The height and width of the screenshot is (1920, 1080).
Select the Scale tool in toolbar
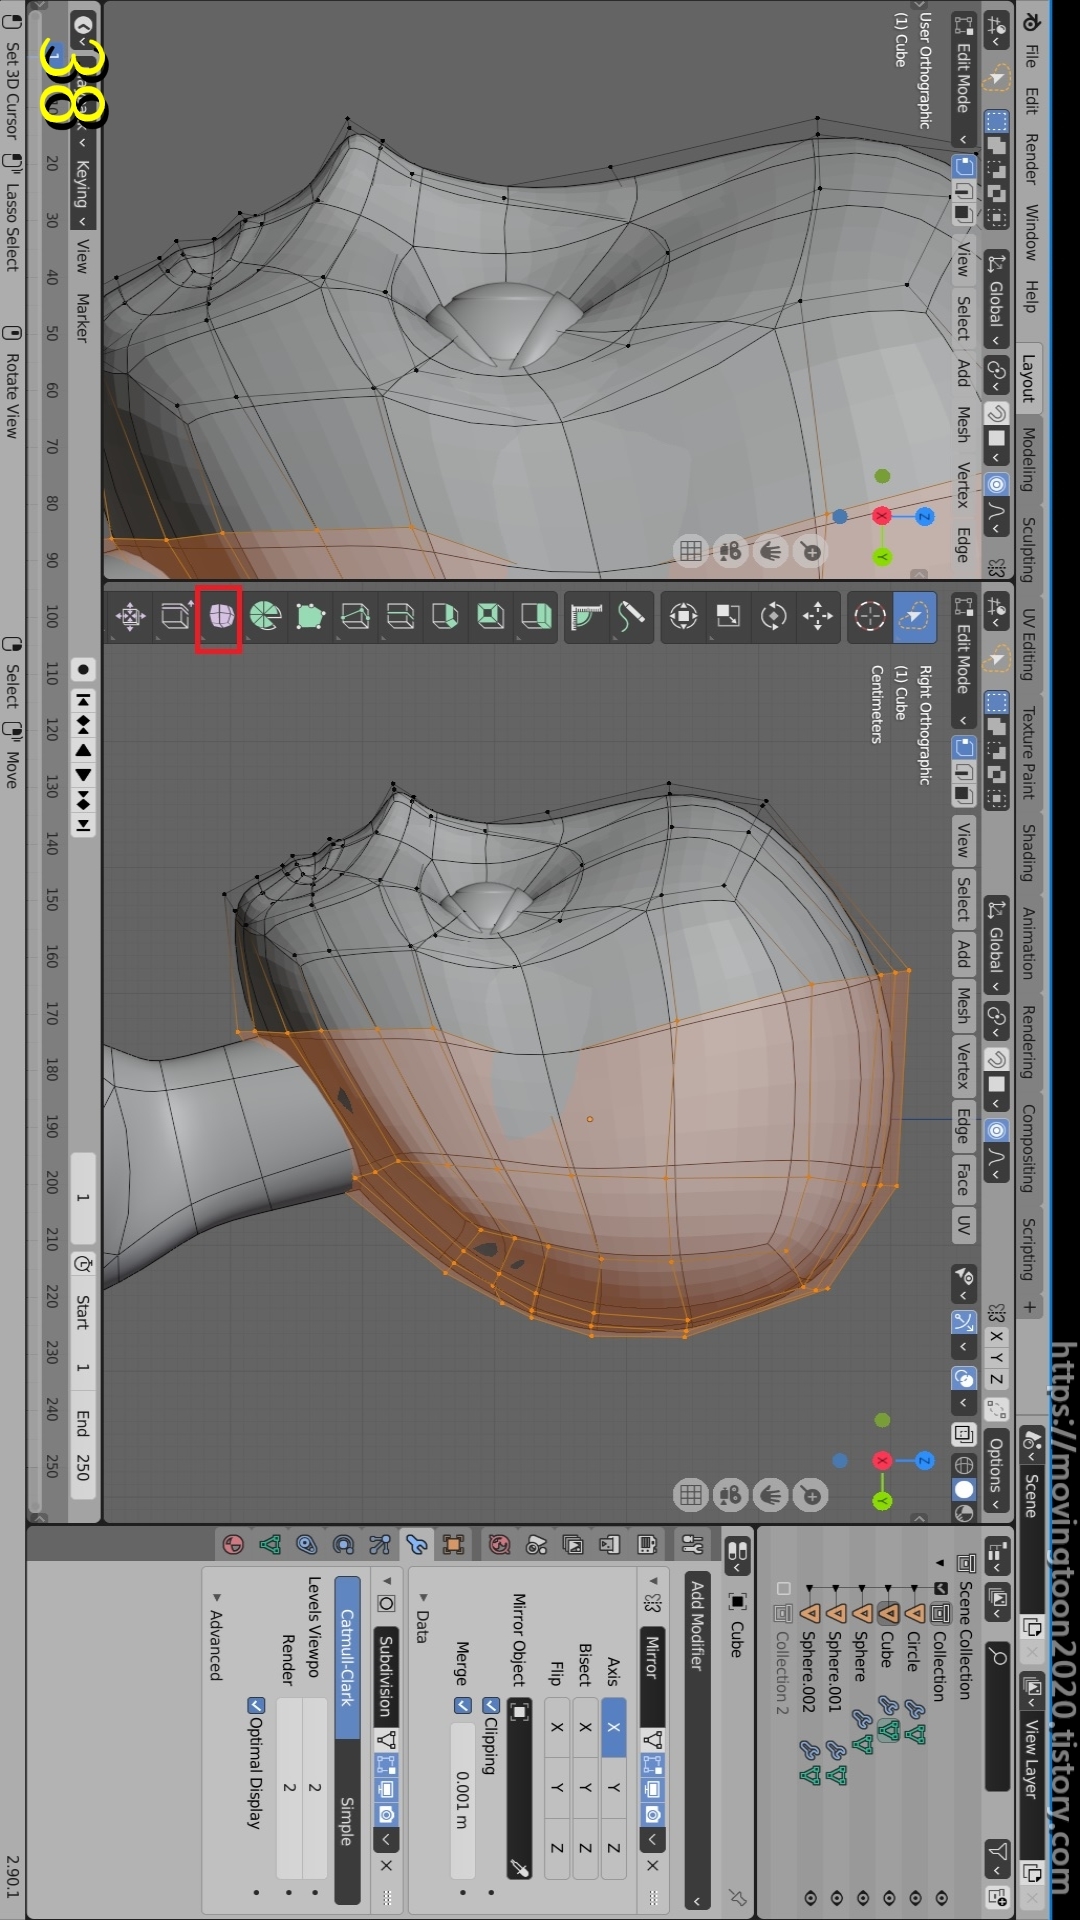pyautogui.click(x=728, y=616)
